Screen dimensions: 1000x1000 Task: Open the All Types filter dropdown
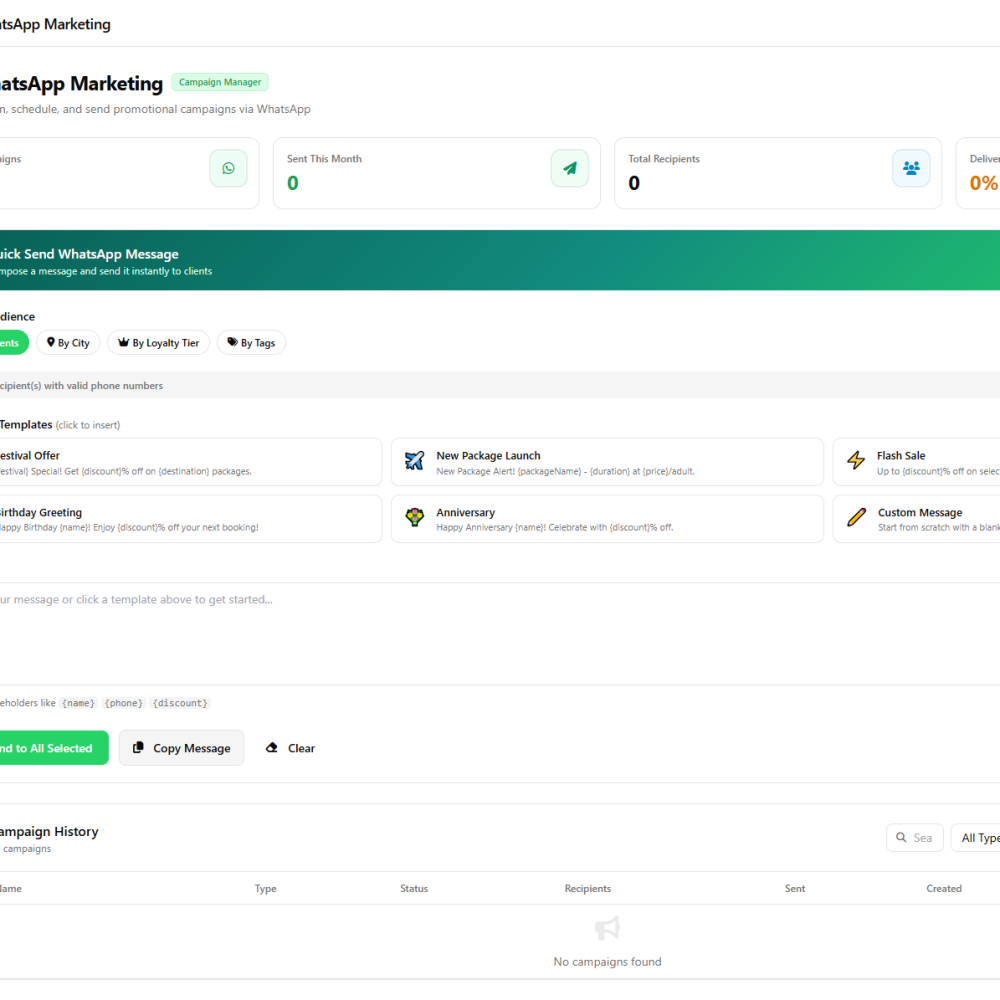coord(976,838)
